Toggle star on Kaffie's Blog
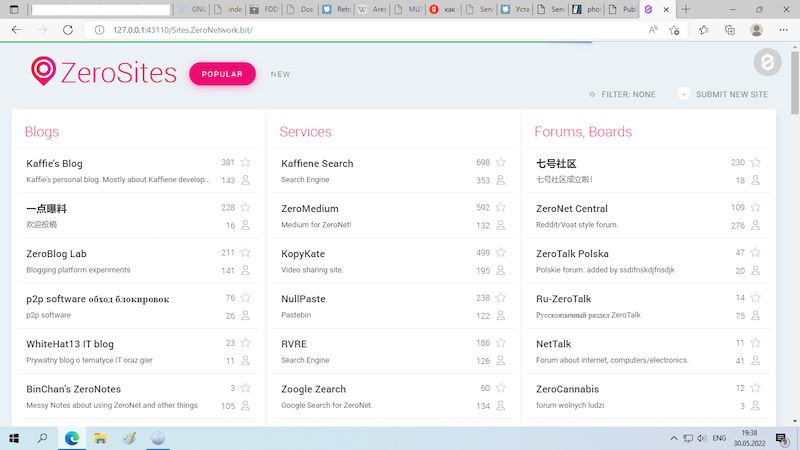Viewport: 800px width, 450px height. tap(245, 163)
